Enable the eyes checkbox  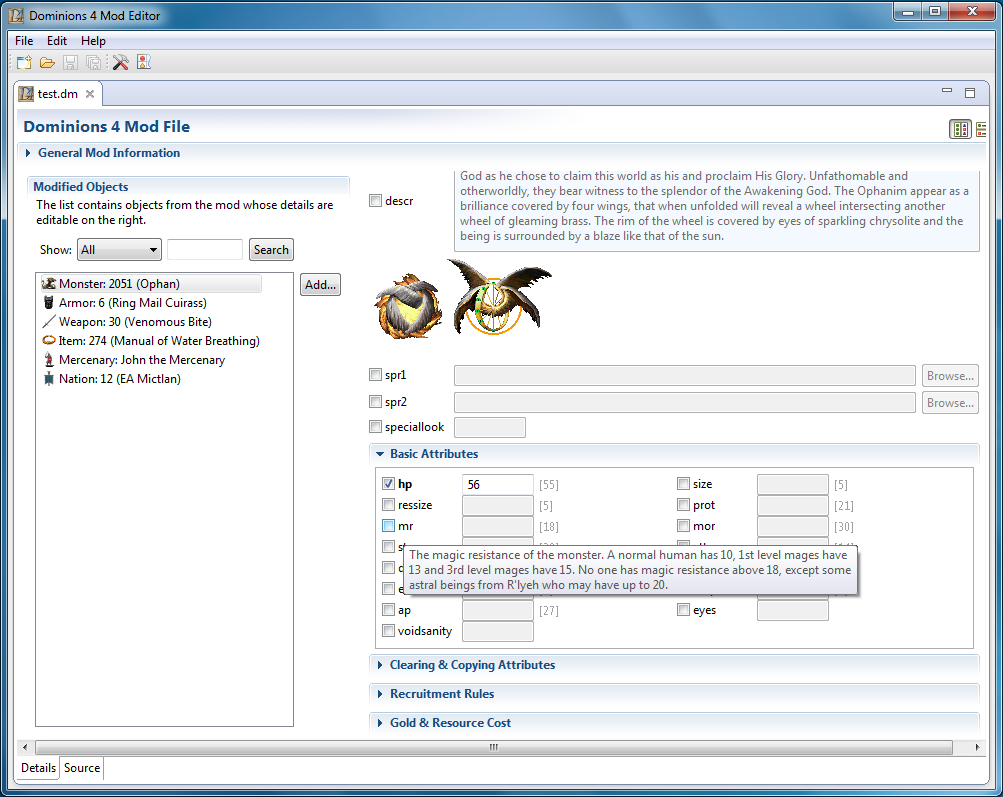click(x=683, y=610)
